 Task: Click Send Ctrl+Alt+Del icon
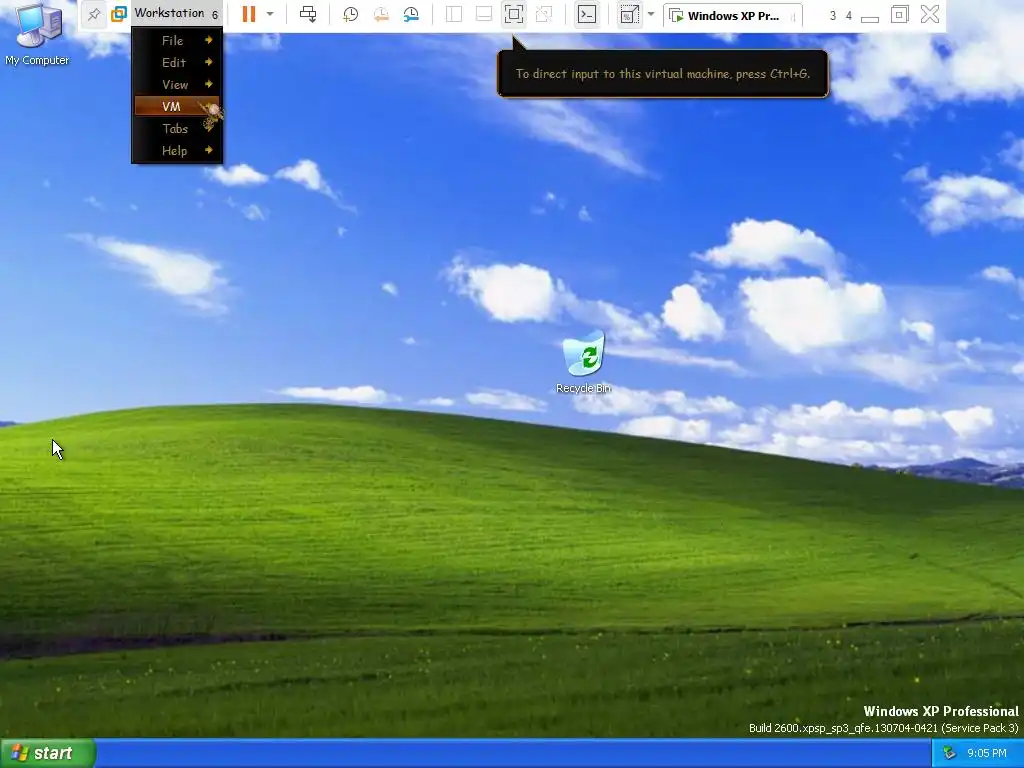(308, 14)
